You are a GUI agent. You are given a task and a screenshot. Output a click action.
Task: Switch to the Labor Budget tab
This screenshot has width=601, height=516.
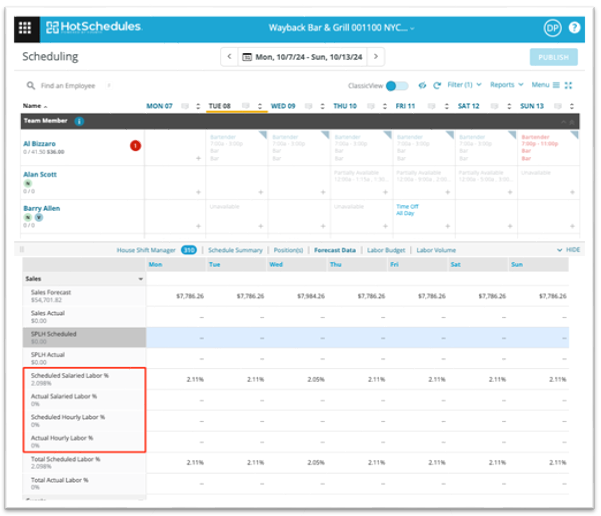click(385, 250)
